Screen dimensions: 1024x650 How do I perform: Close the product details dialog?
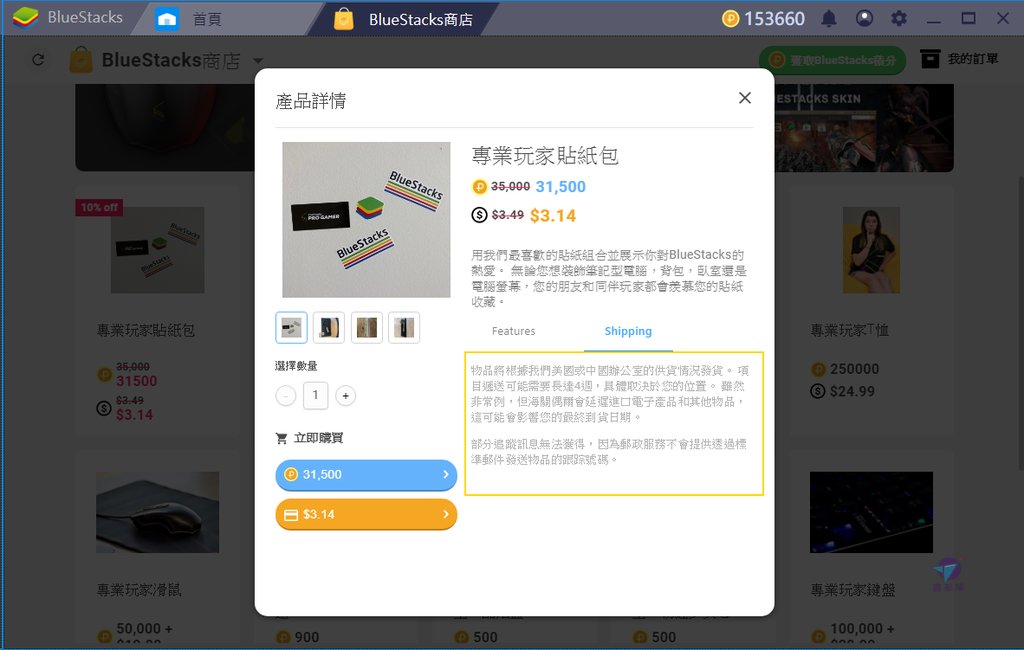tap(744, 98)
